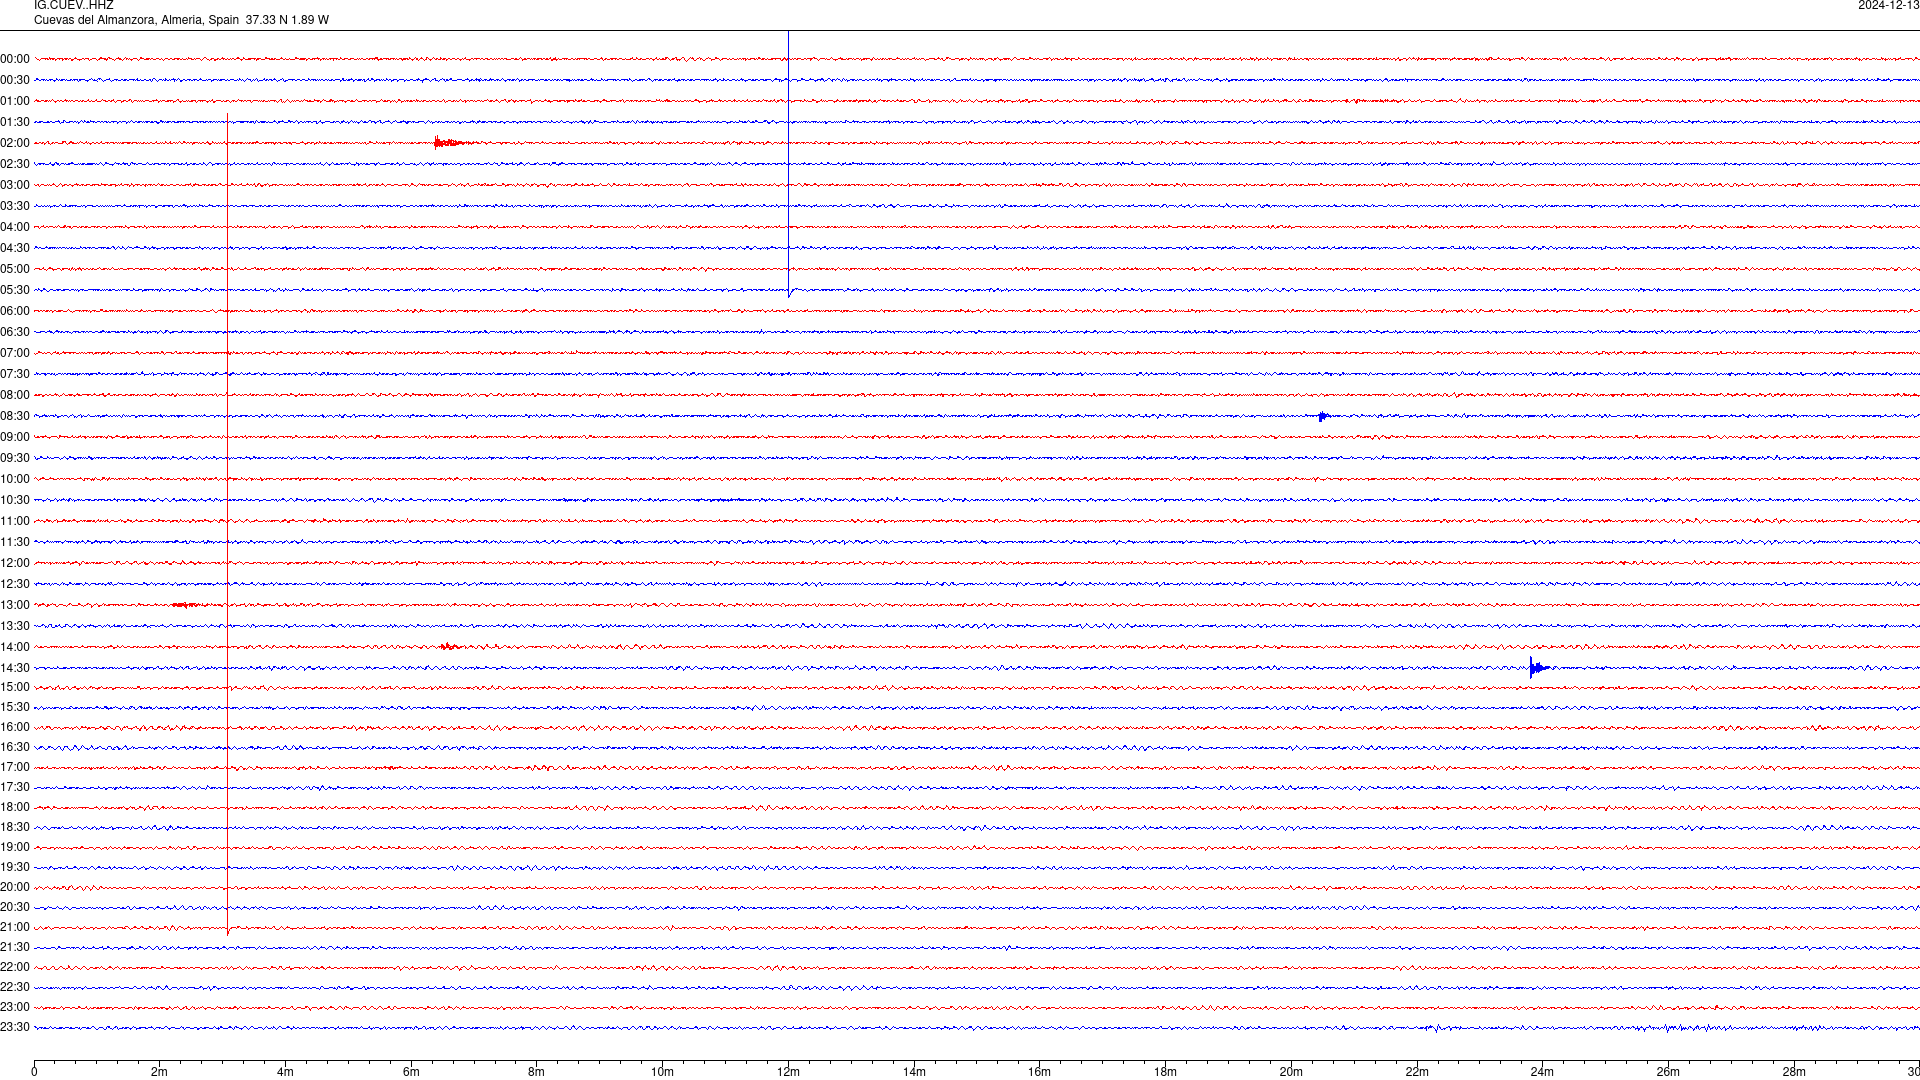Select the 01:00 time row label
1920x1080 pixels.
point(15,101)
